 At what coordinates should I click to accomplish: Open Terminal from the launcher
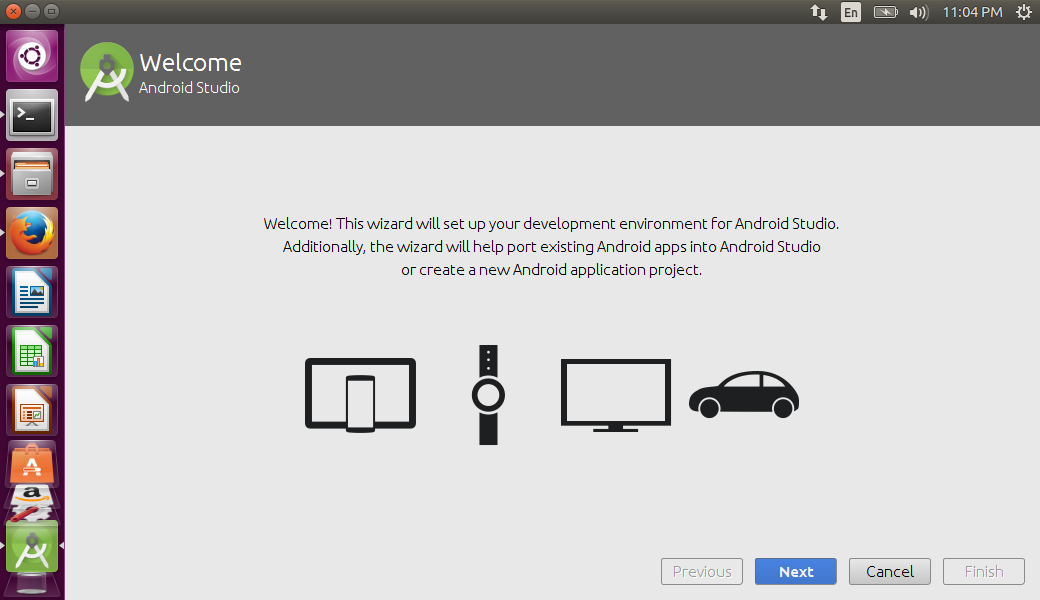click(x=32, y=115)
